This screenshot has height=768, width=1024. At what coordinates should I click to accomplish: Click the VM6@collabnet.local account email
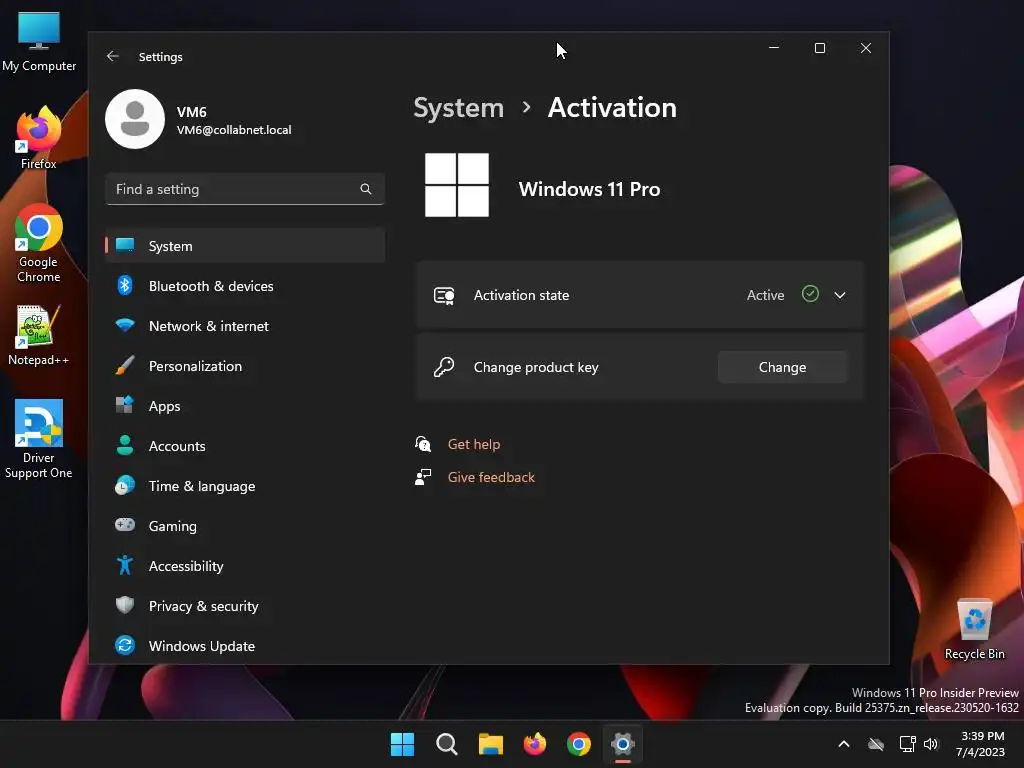[x=234, y=130]
